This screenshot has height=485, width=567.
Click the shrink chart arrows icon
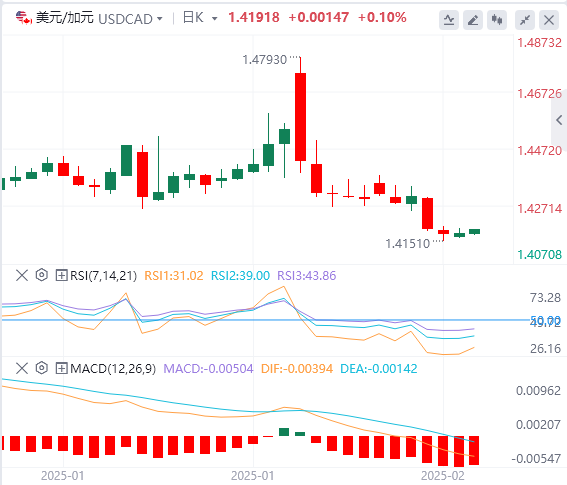coord(525,20)
